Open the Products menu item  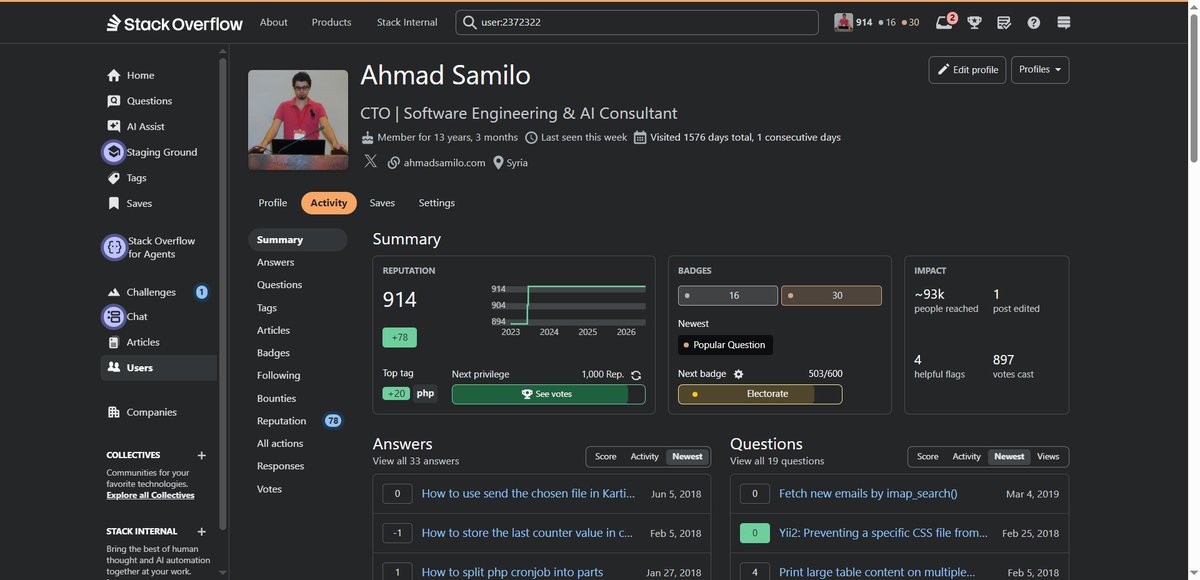(x=331, y=22)
